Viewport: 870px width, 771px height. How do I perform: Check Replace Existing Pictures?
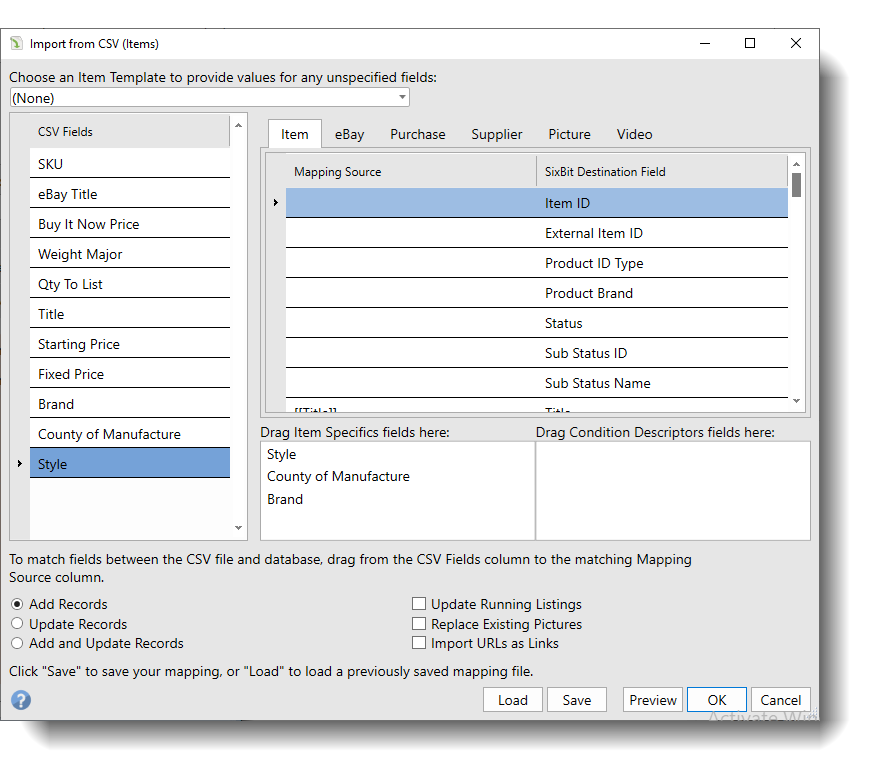[x=419, y=623]
